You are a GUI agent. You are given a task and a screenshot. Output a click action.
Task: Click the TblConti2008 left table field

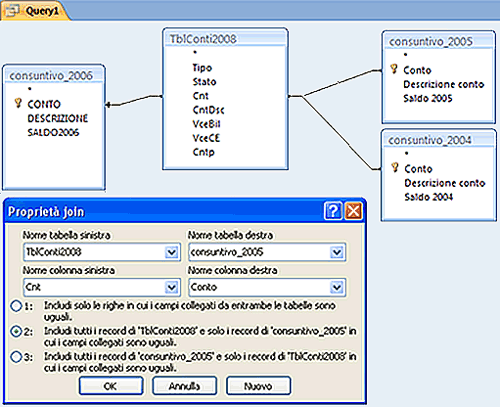(x=102, y=252)
